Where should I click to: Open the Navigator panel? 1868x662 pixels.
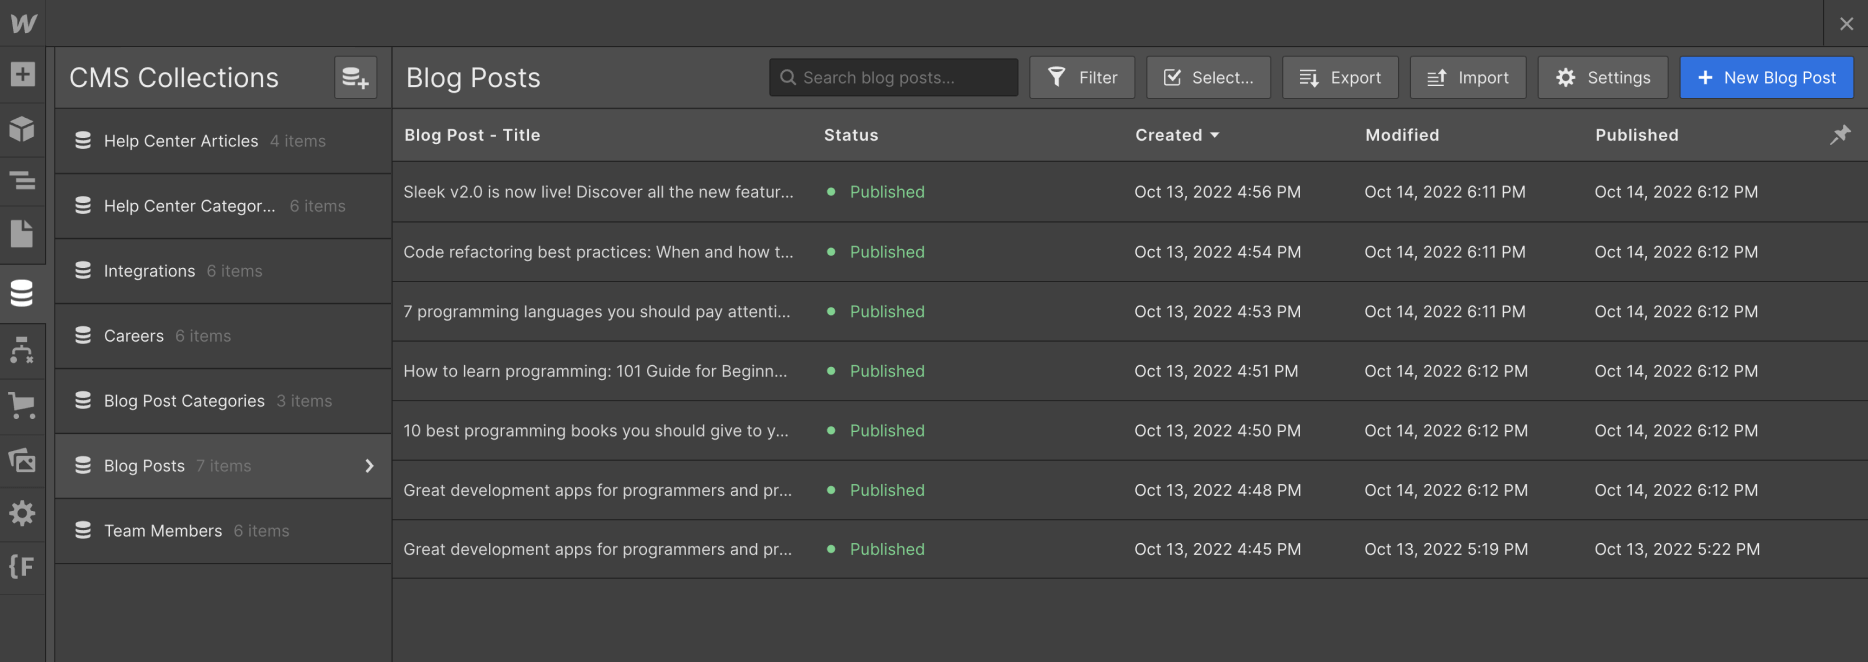(x=22, y=181)
